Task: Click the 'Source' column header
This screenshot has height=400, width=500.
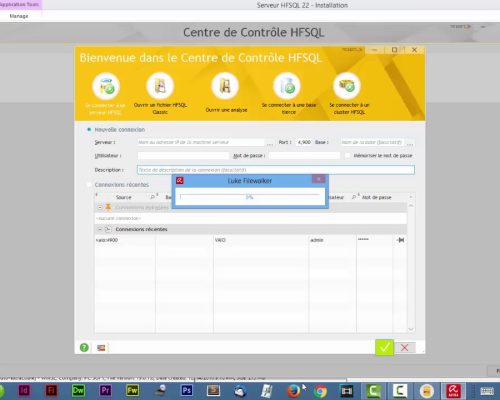Action: (123, 197)
